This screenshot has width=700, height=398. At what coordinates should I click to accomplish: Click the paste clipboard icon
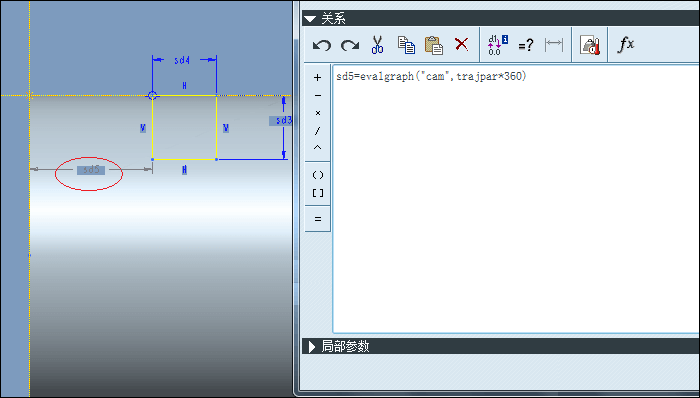433,45
